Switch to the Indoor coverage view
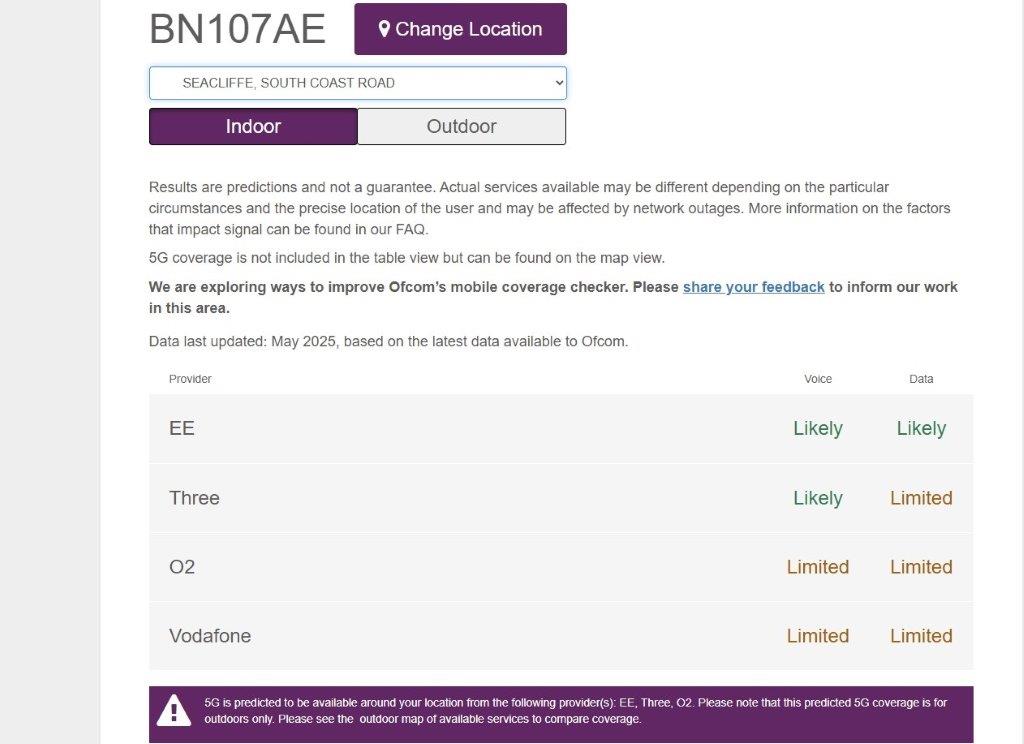 click(253, 126)
